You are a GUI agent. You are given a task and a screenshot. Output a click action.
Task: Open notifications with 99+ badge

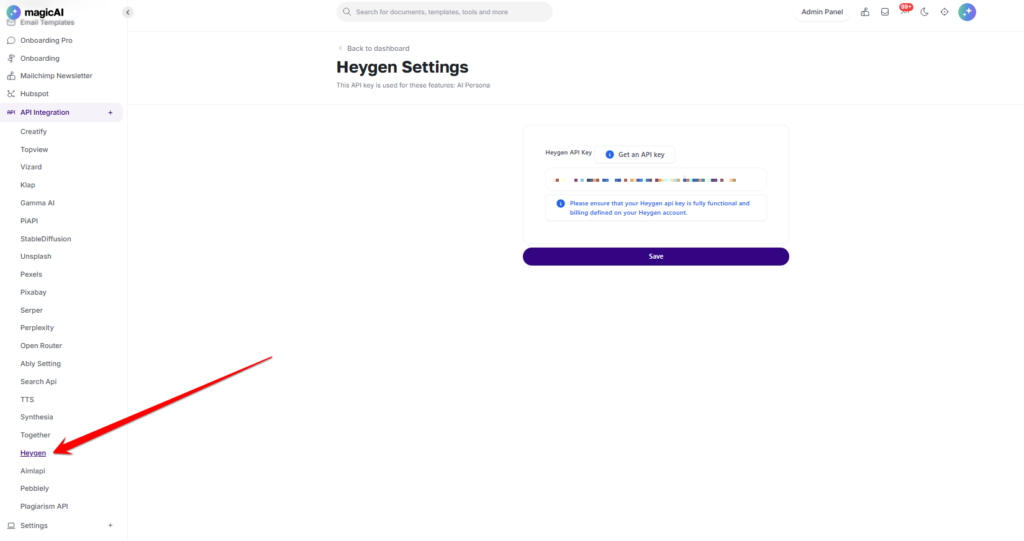tap(904, 11)
